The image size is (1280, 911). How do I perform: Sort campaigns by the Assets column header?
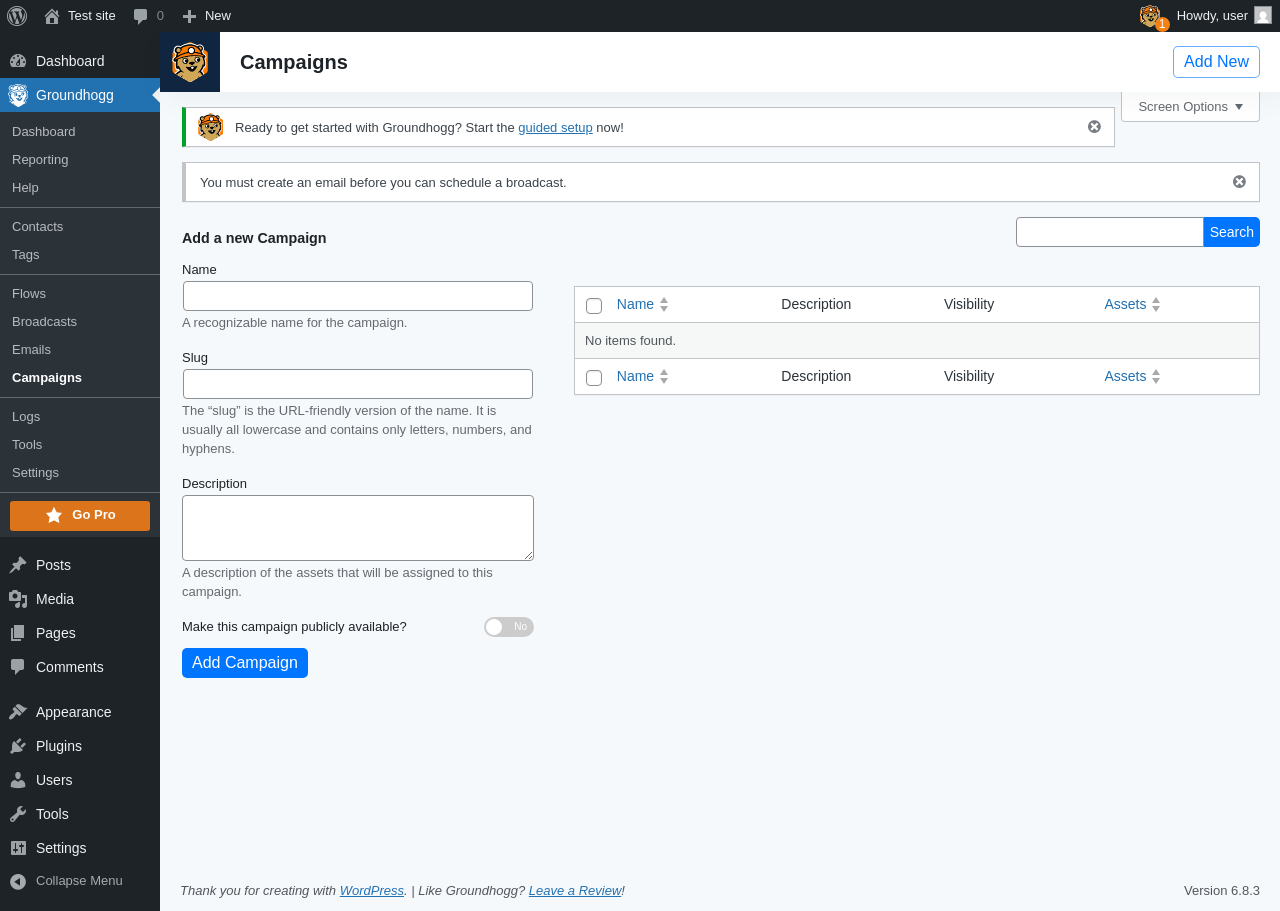pos(1125,304)
